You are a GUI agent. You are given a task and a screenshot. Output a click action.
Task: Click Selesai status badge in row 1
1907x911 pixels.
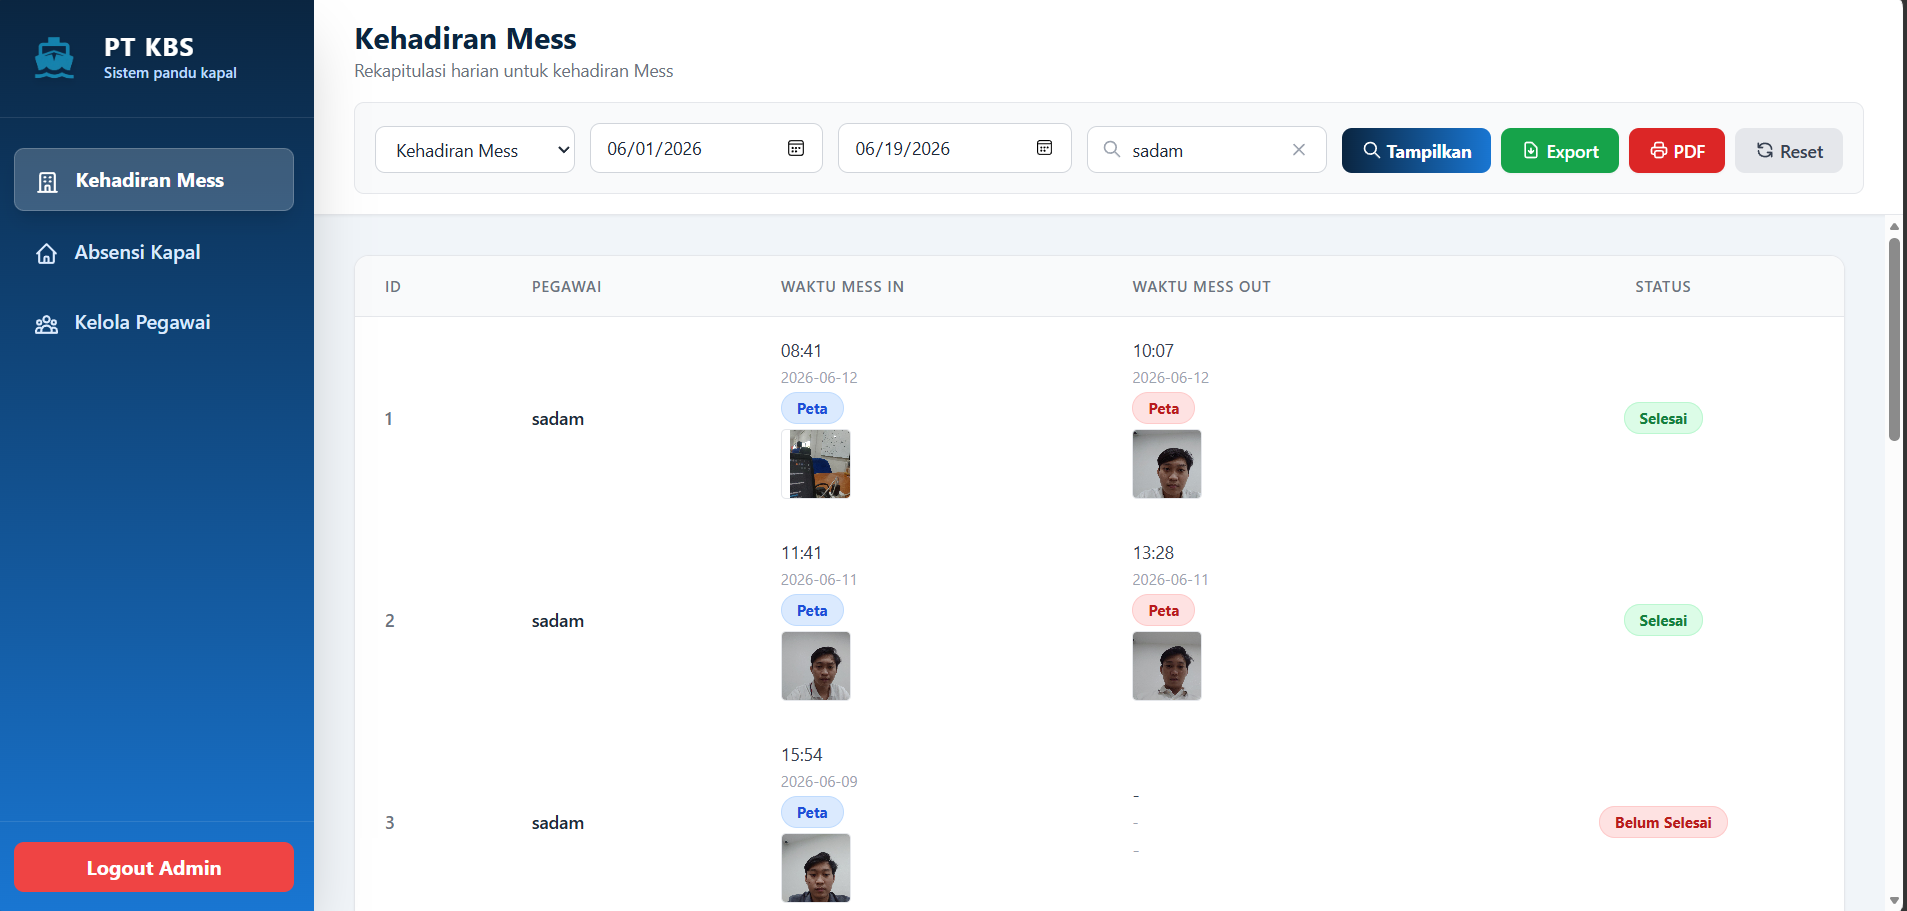click(1663, 418)
